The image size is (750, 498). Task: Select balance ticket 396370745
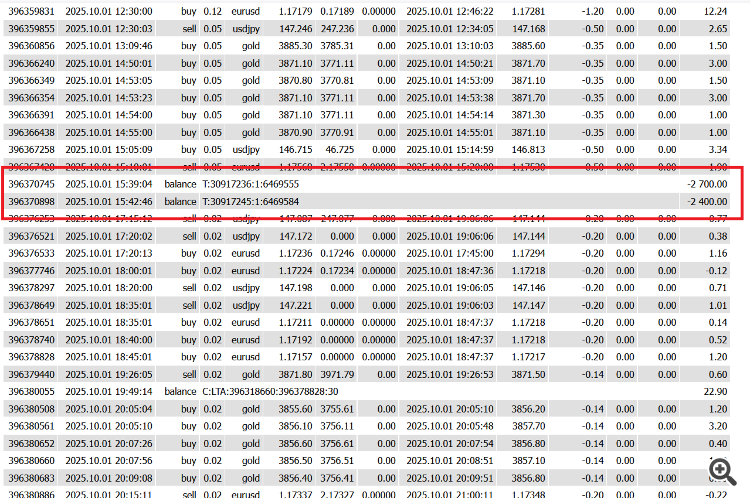[x=32, y=184]
